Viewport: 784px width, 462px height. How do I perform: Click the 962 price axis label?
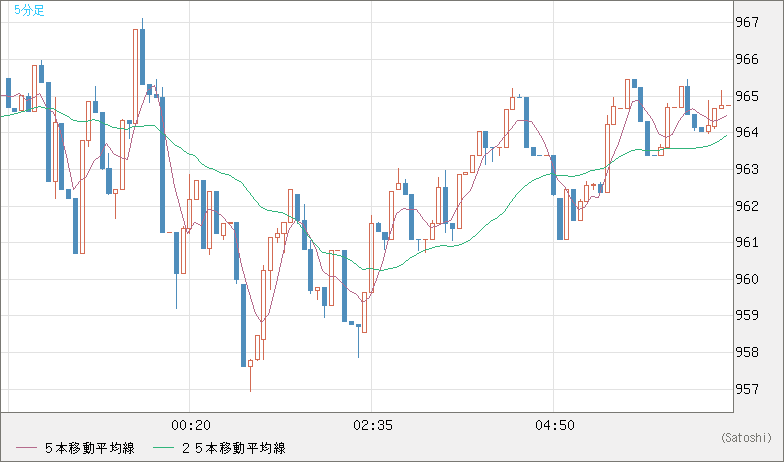coord(746,206)
